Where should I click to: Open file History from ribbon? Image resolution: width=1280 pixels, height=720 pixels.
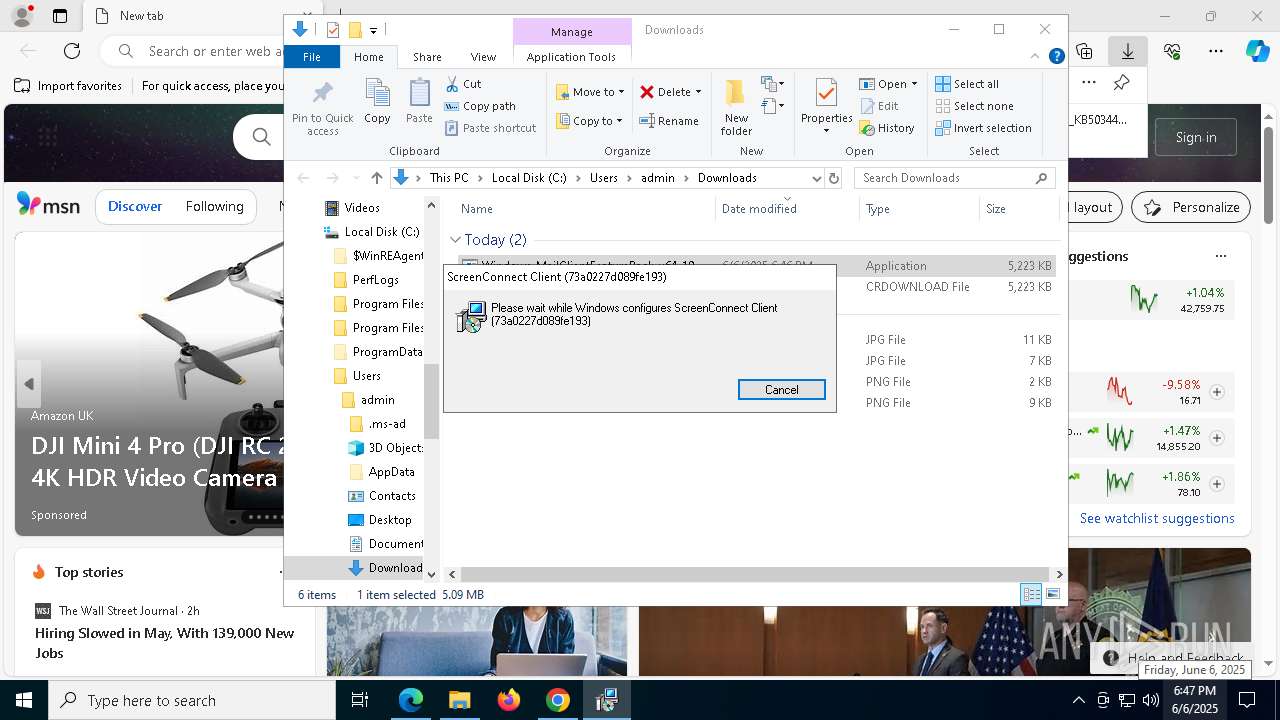[x=887, y=128]
